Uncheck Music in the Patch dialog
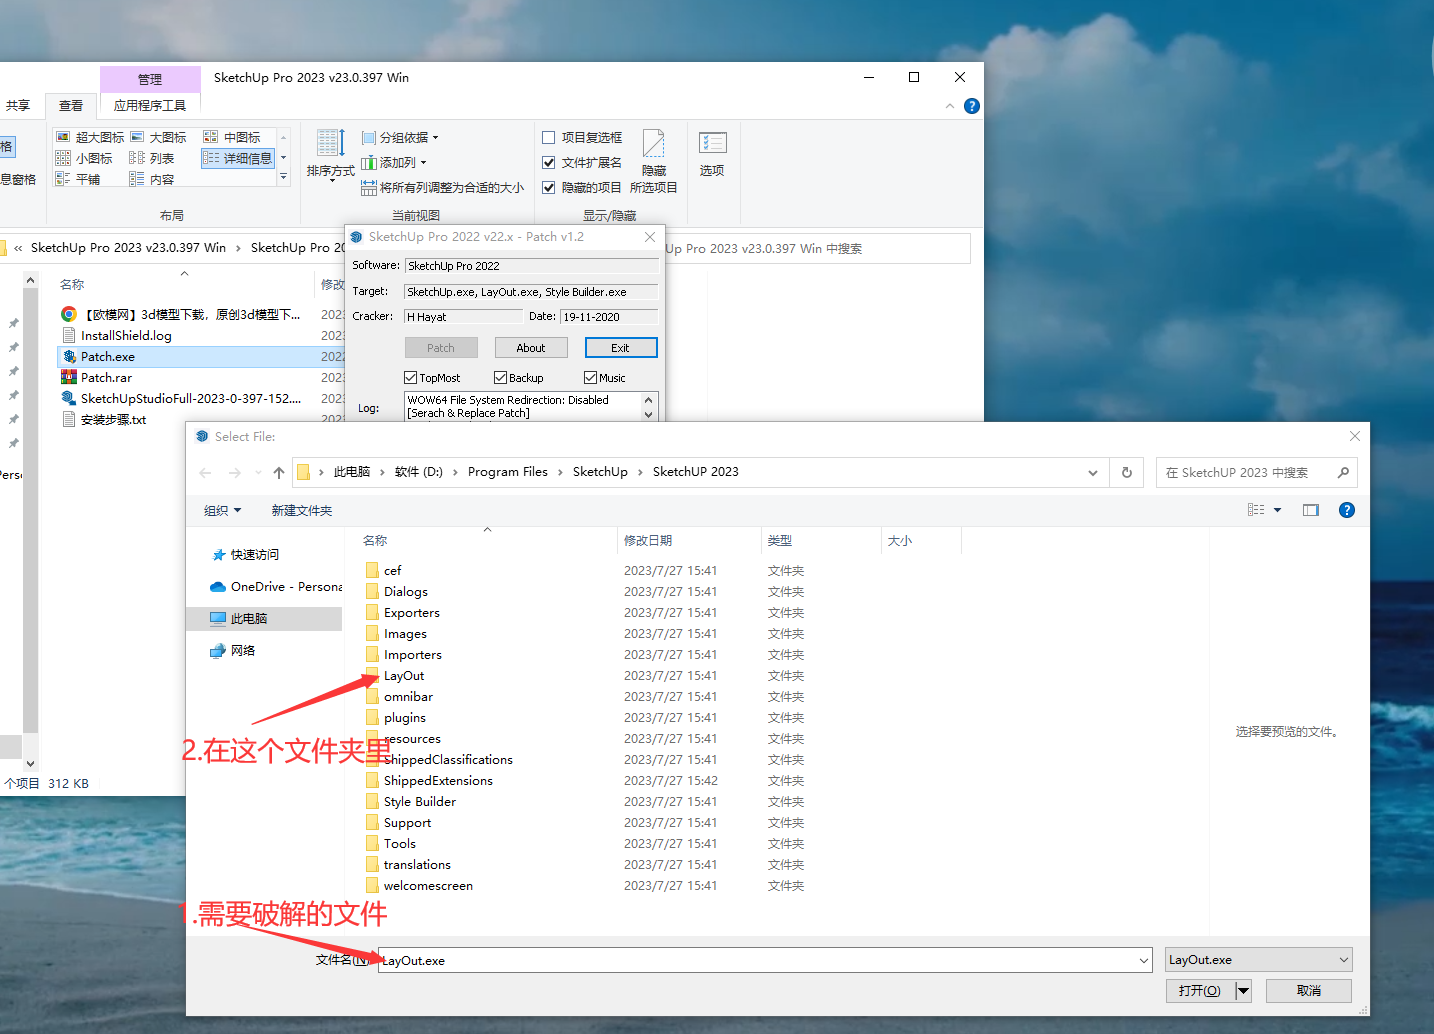 pyautogui.click(x=590, y=378)
